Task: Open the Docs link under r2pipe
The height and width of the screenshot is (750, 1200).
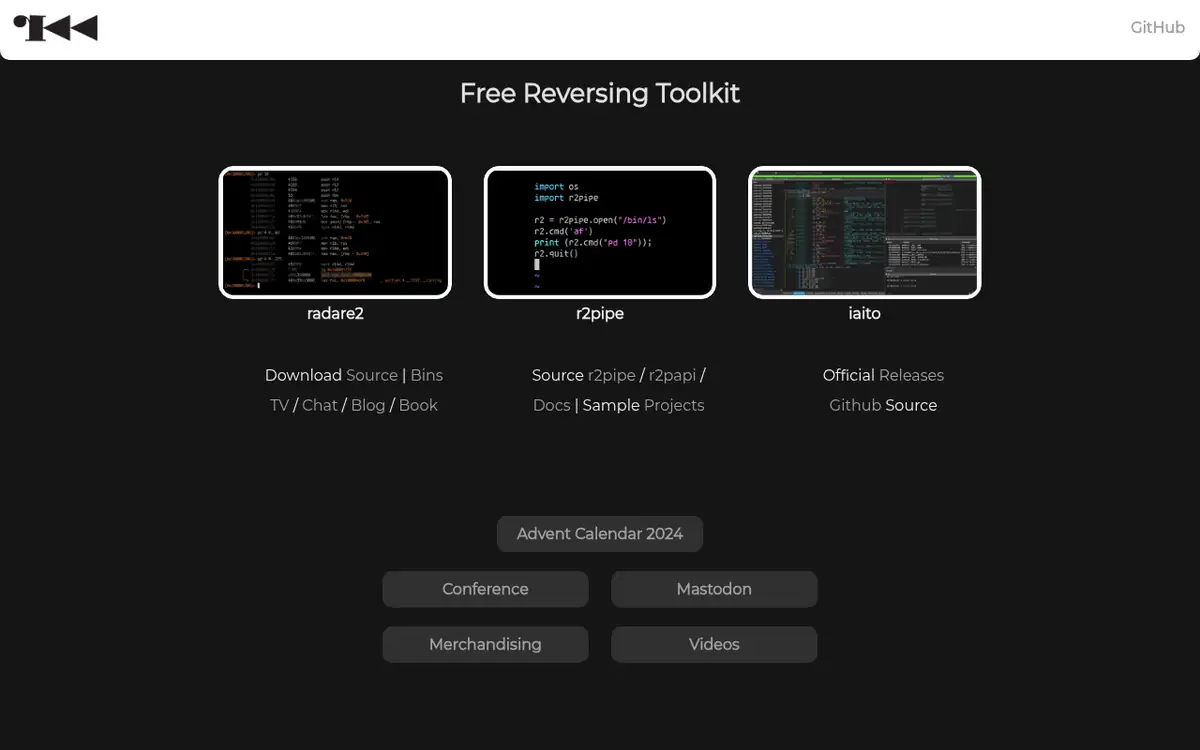Action: point(552,405)
